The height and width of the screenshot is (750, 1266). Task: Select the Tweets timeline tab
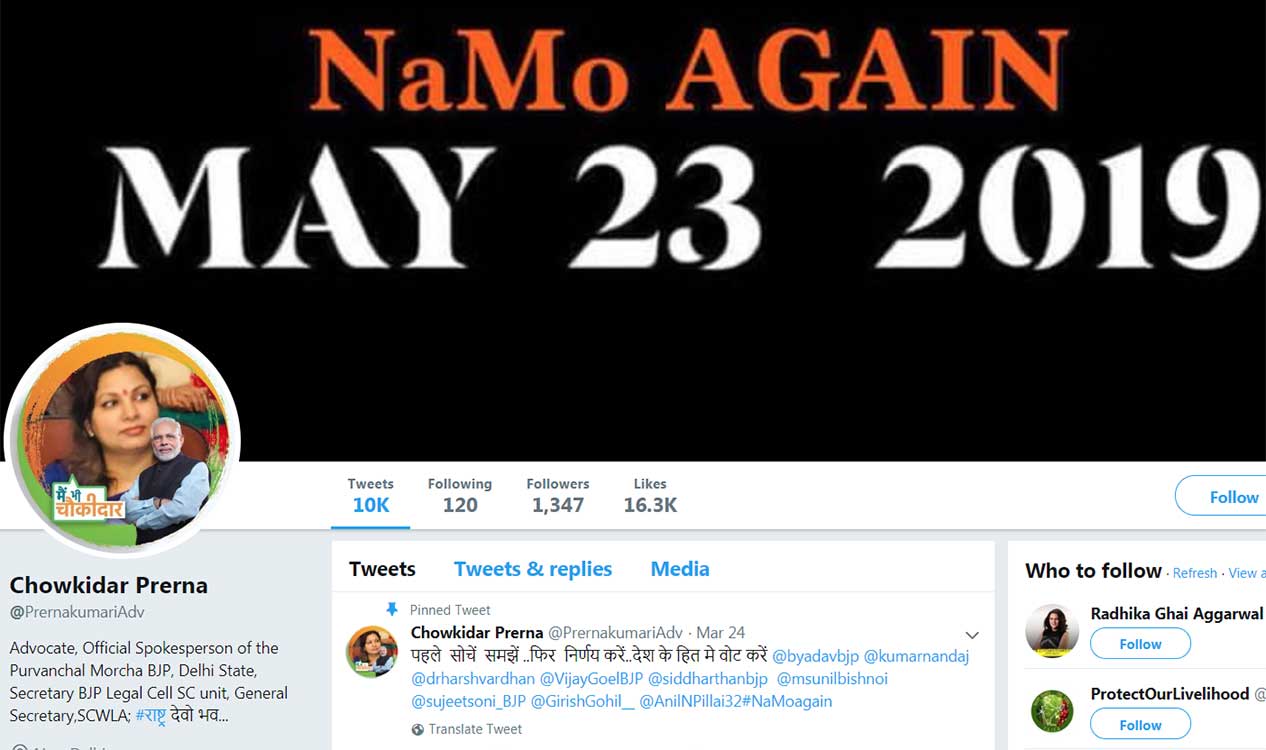point(382,569)
